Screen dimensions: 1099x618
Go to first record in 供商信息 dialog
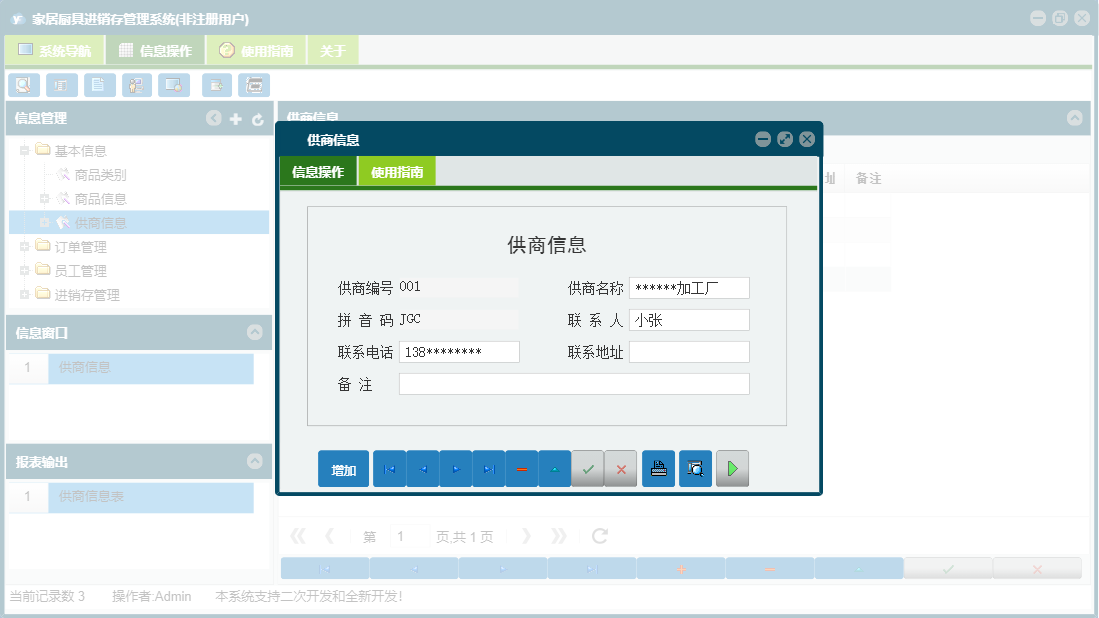(x=390, y=469)
